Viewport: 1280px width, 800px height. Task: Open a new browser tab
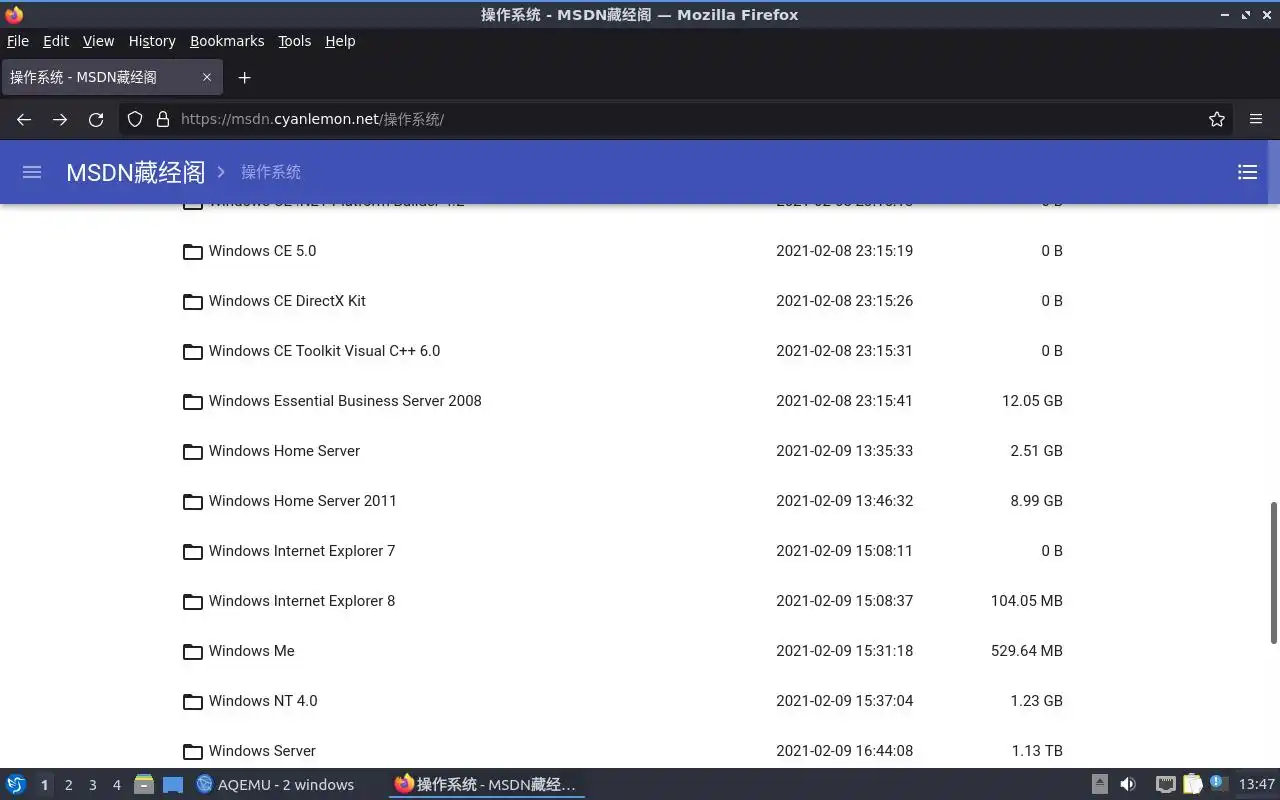click(x=244, y=77)
